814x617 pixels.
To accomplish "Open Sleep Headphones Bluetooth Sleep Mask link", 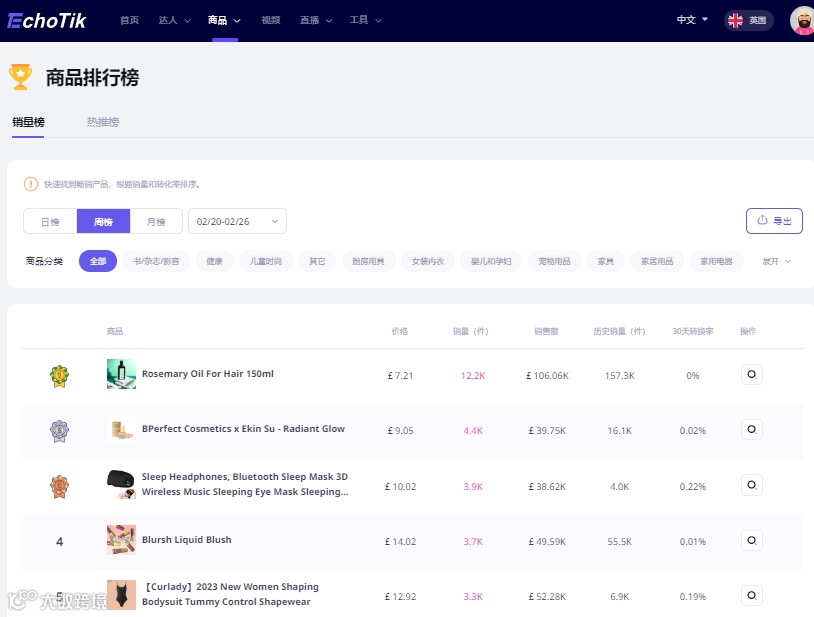I will 245,484.
